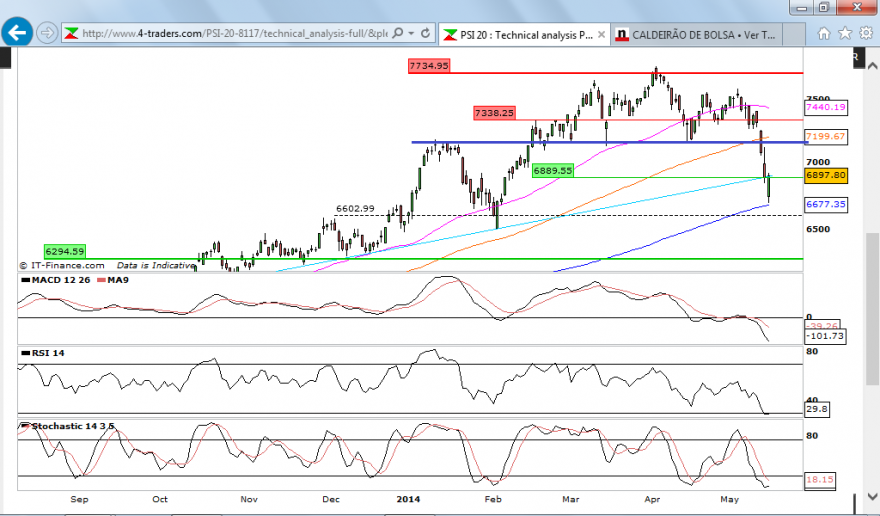Click the page scrollbar up arrow

pyautogui.click(x=872, y=66)
